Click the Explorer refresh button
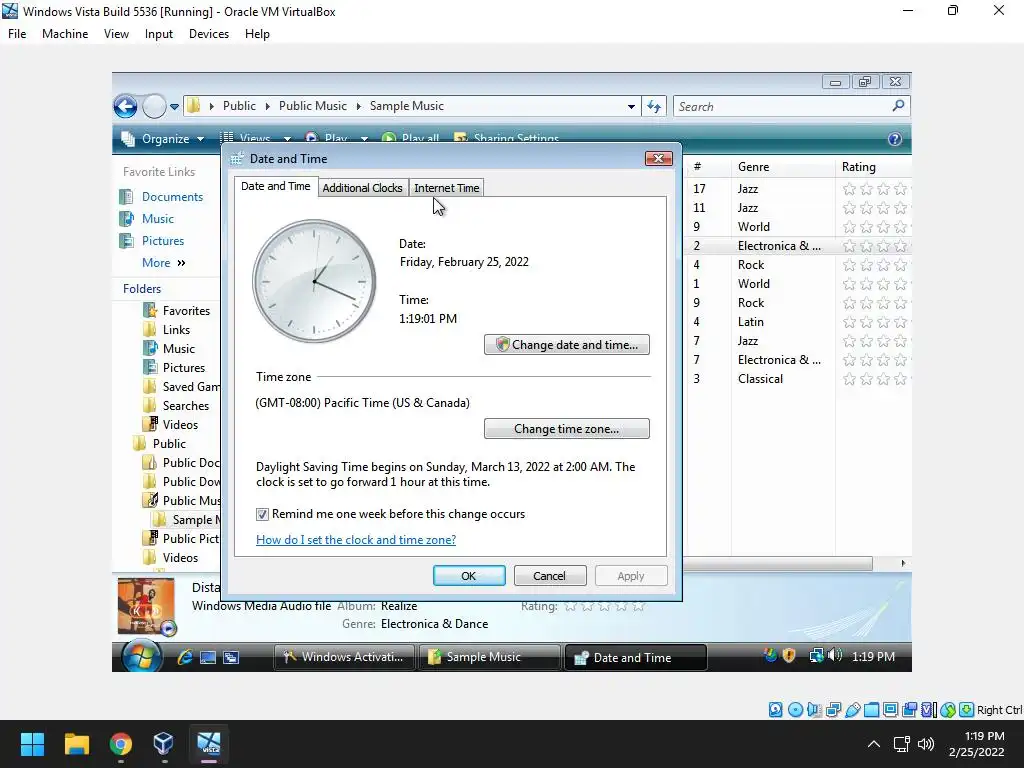Viewport: 1024px width, 768px height. (654, 106)
